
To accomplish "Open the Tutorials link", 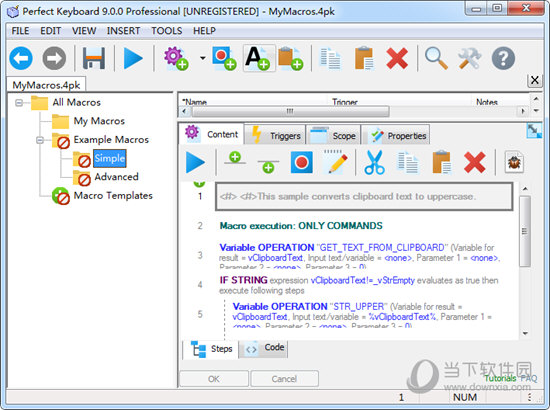I will pos(500,378).
